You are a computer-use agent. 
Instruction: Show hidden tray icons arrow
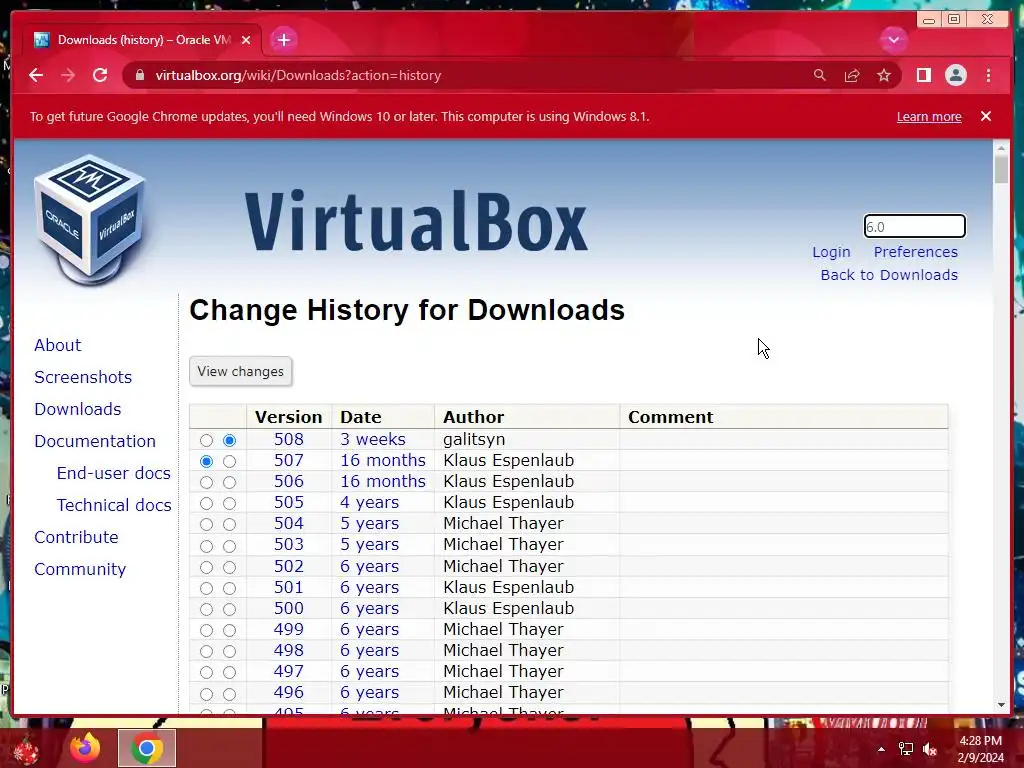(x=881, y=749)
